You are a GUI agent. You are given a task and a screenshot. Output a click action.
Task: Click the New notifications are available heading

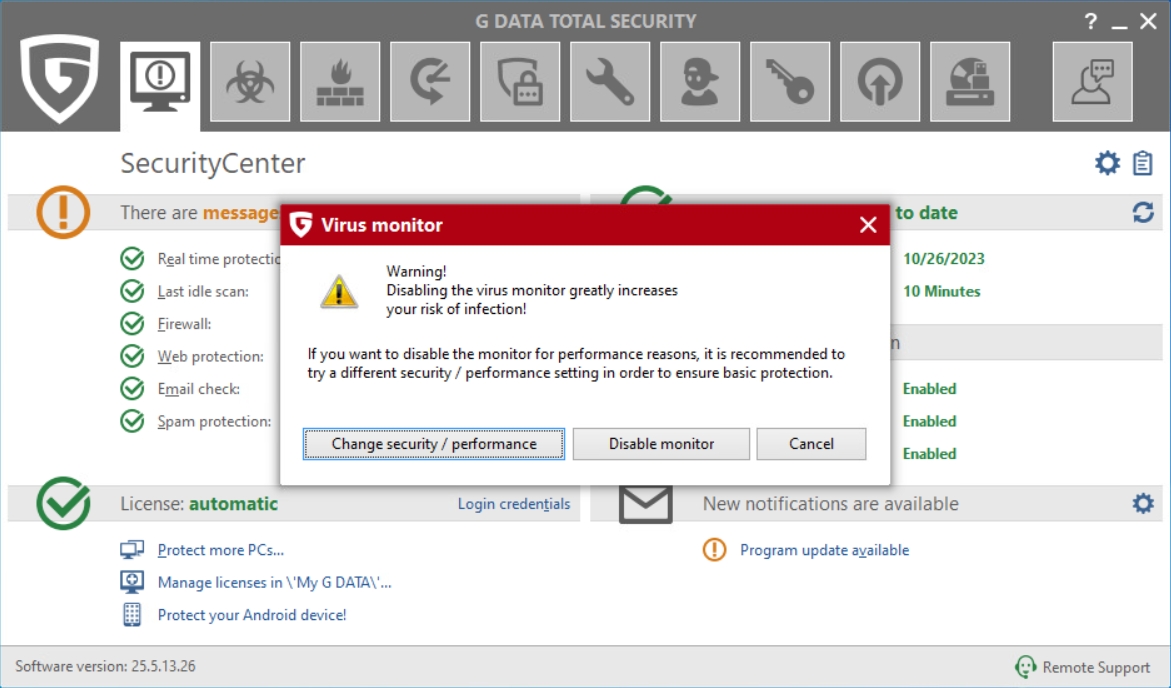830,503
